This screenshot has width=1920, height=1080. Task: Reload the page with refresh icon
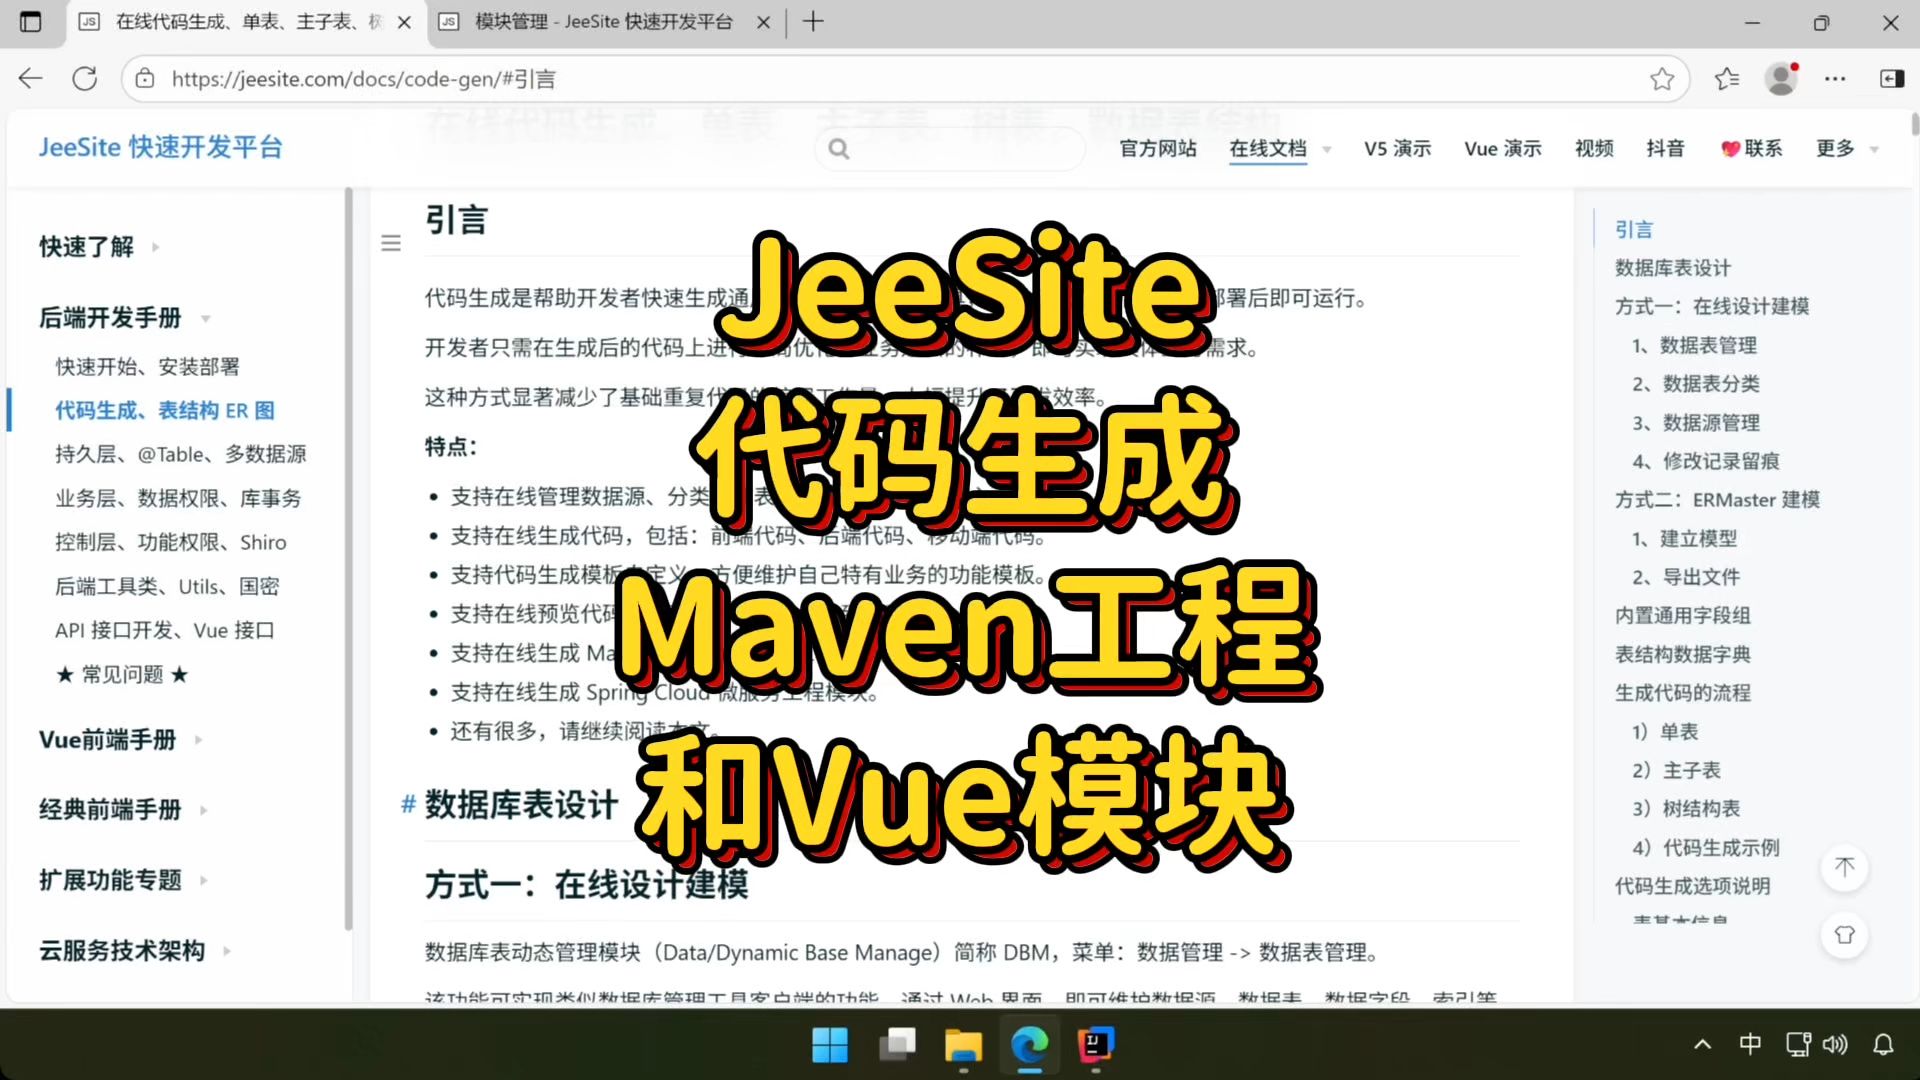[x=85, y=79]
